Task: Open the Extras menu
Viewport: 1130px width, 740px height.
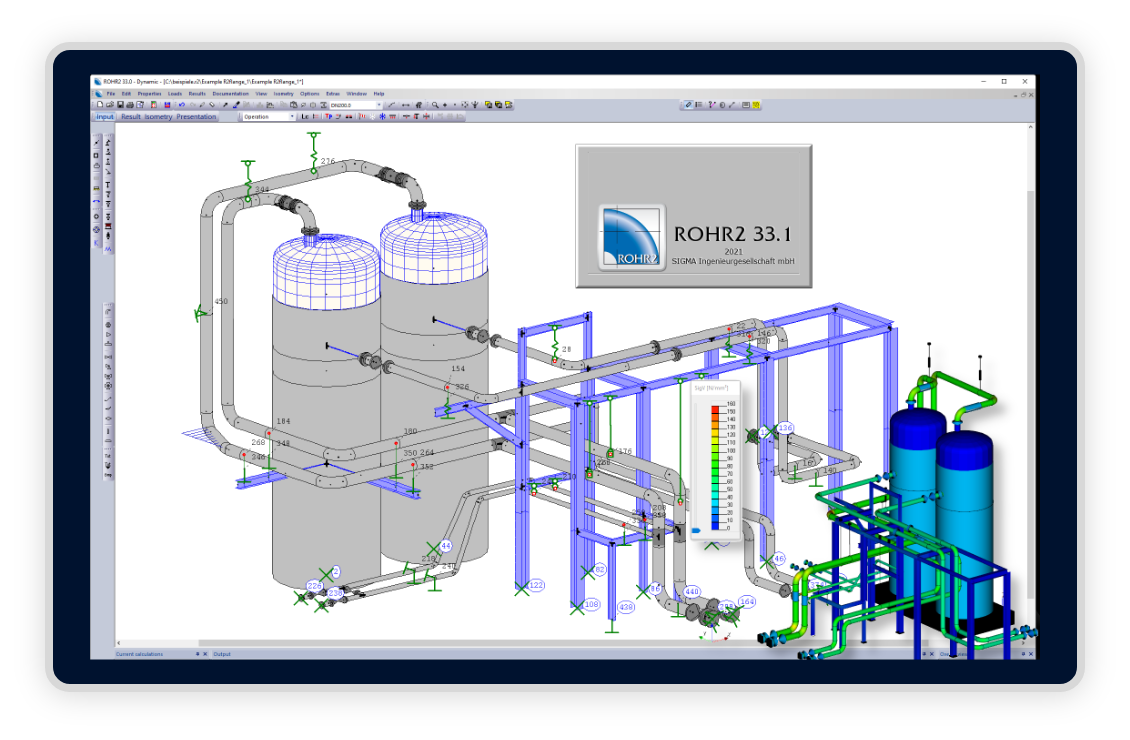Action: [333, 94]
